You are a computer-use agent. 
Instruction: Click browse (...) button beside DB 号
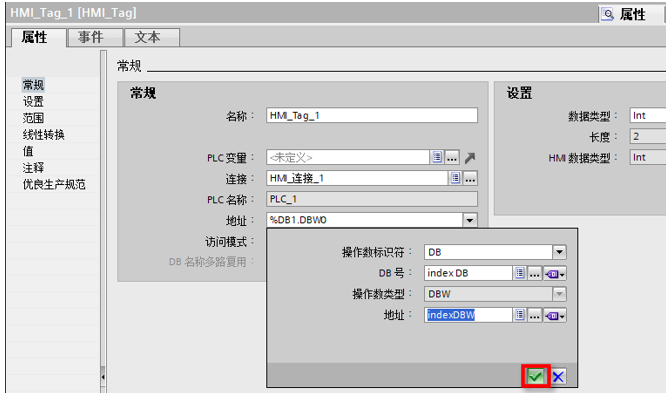[535, 273]
